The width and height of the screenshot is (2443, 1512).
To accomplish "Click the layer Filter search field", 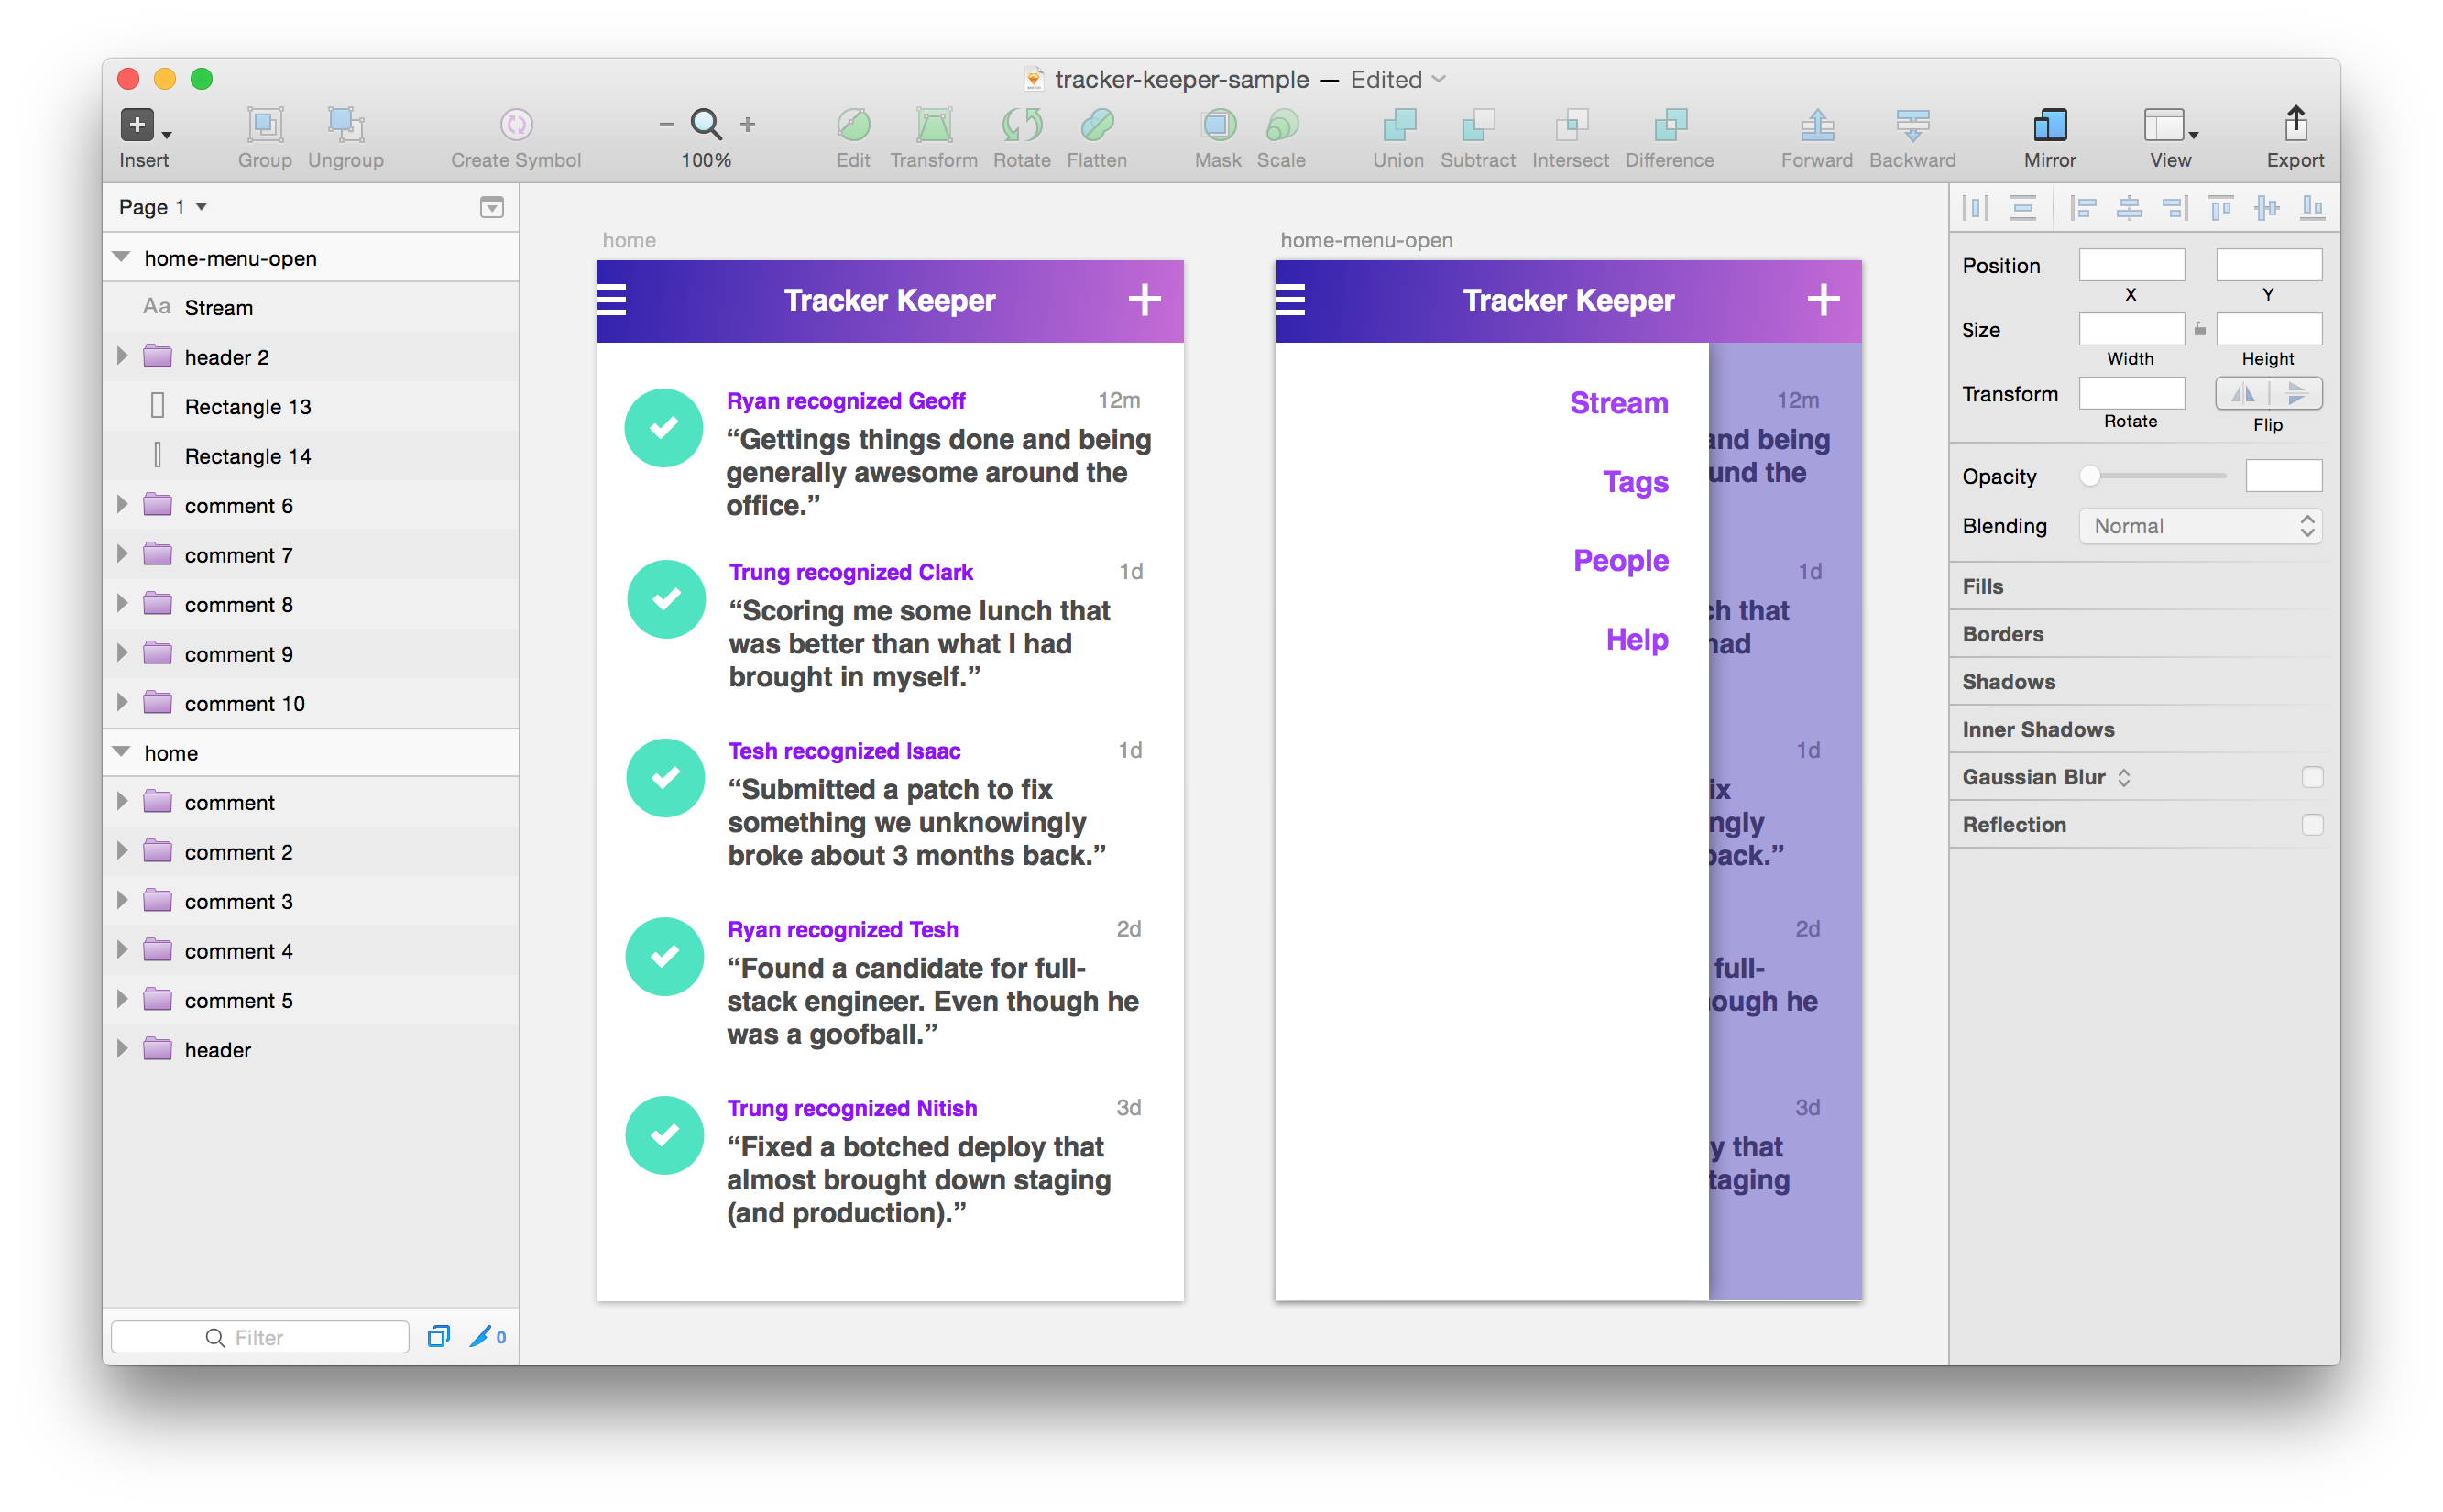I will tap(260, 1337).
